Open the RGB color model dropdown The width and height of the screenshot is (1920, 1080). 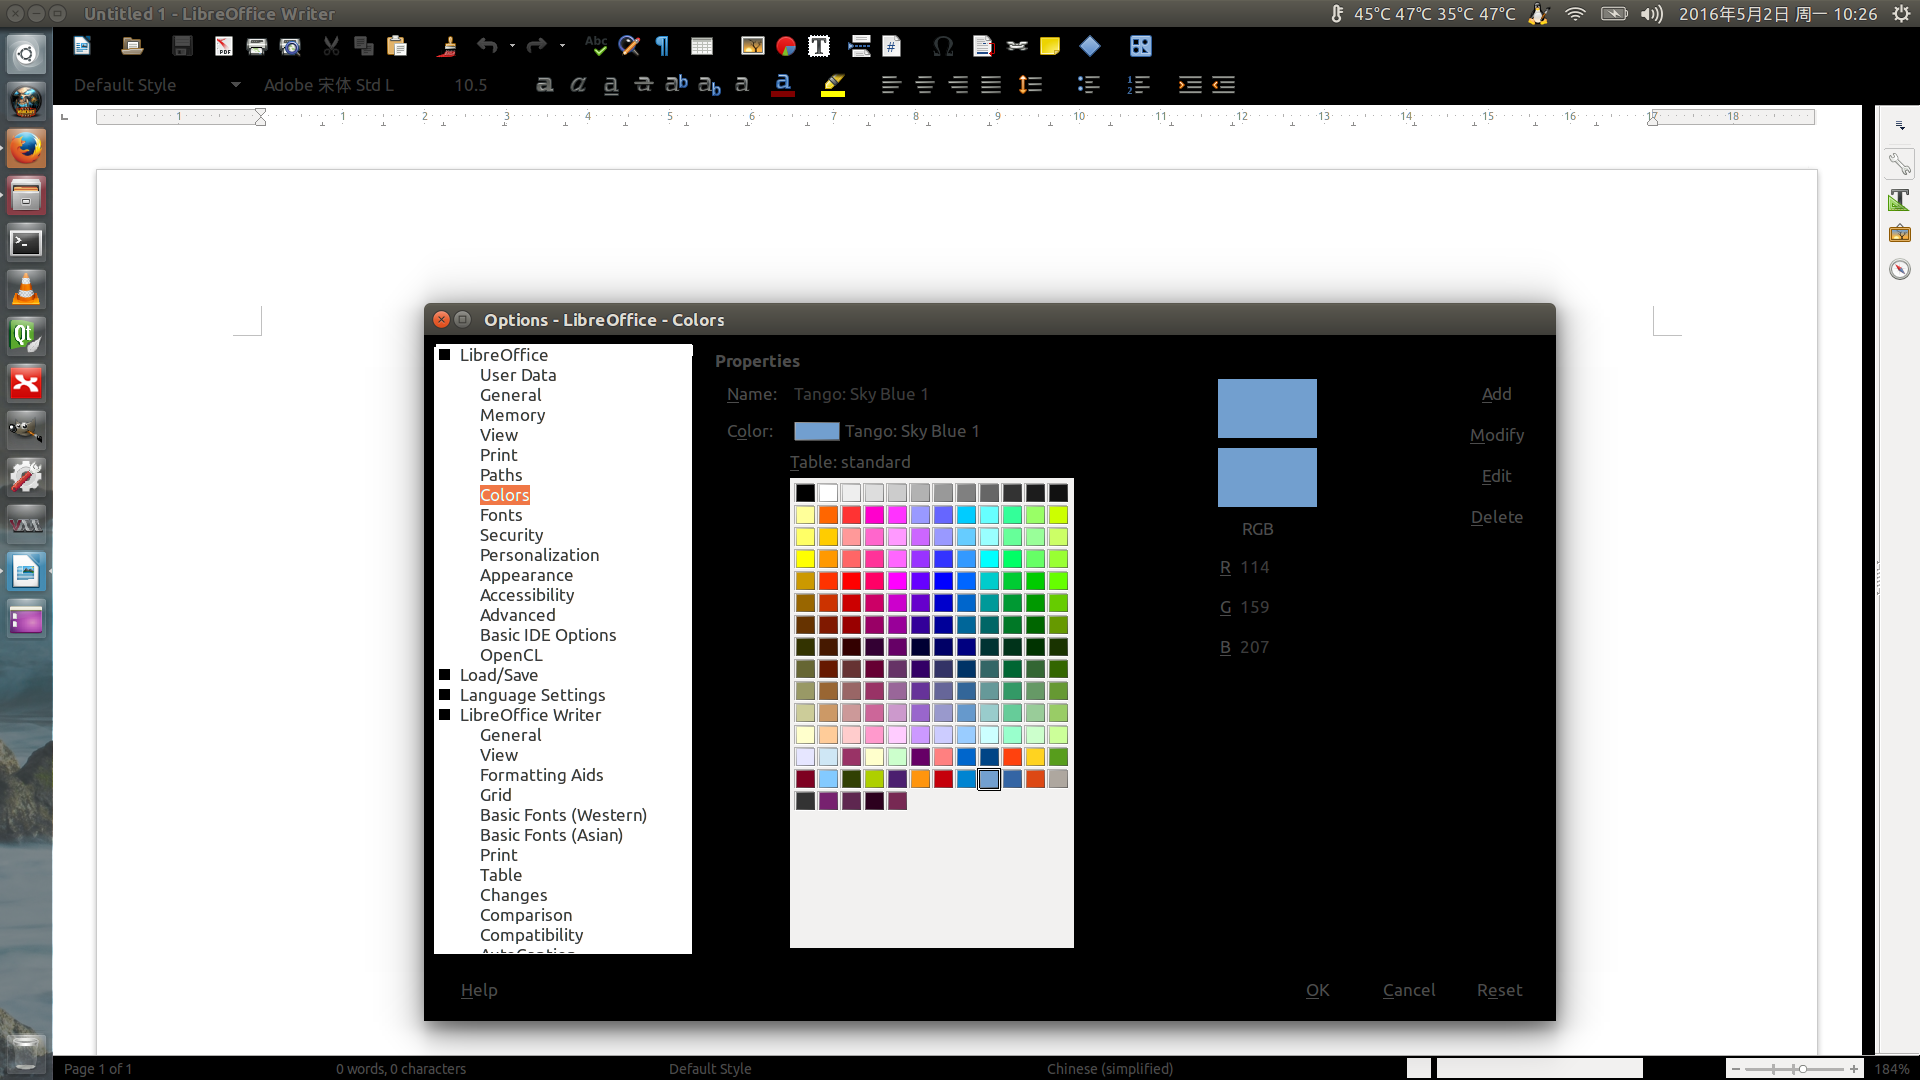pyautogui.click(x=1258, y=529)
